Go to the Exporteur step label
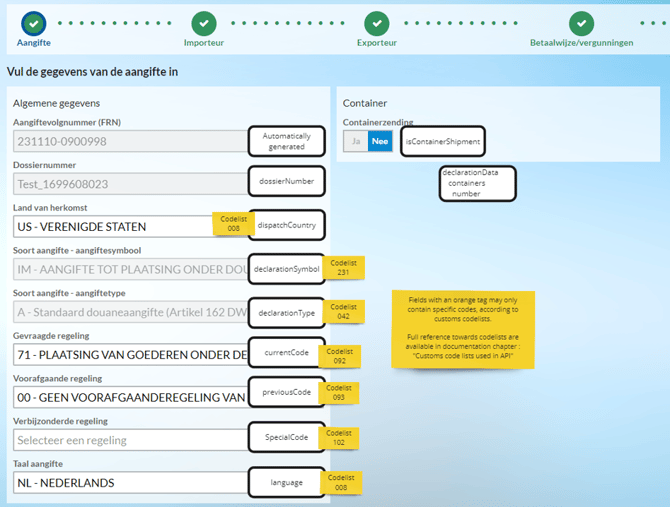Viewport: 670px width, 507px height. 376,43
